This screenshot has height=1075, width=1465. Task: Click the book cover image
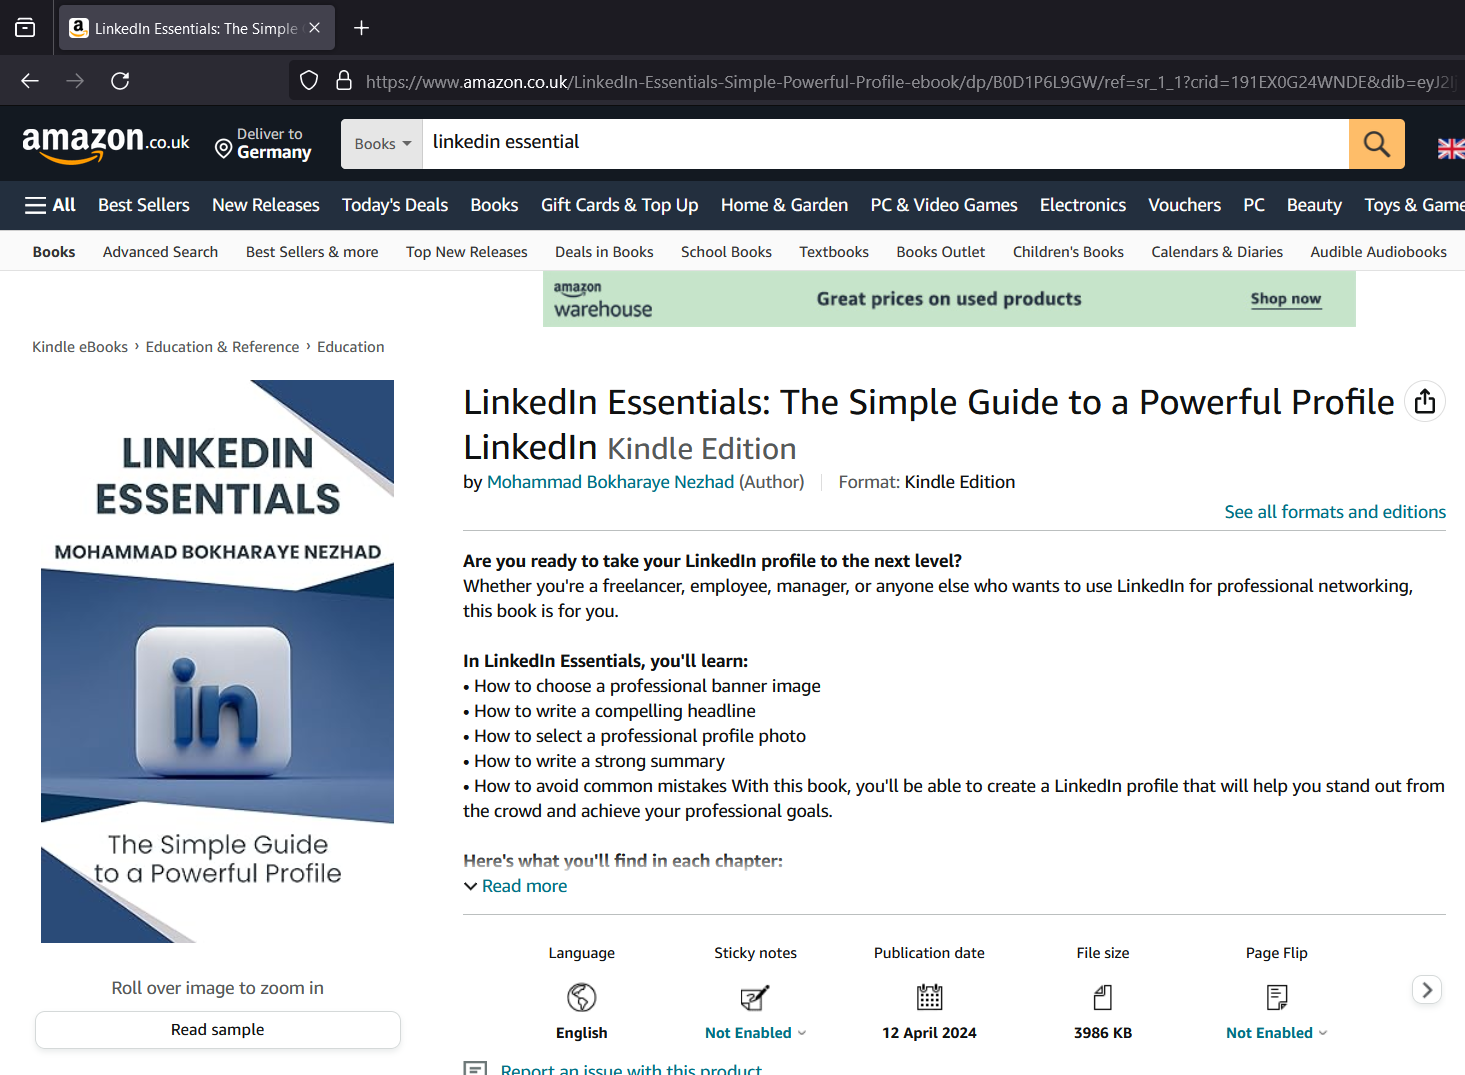217,661
